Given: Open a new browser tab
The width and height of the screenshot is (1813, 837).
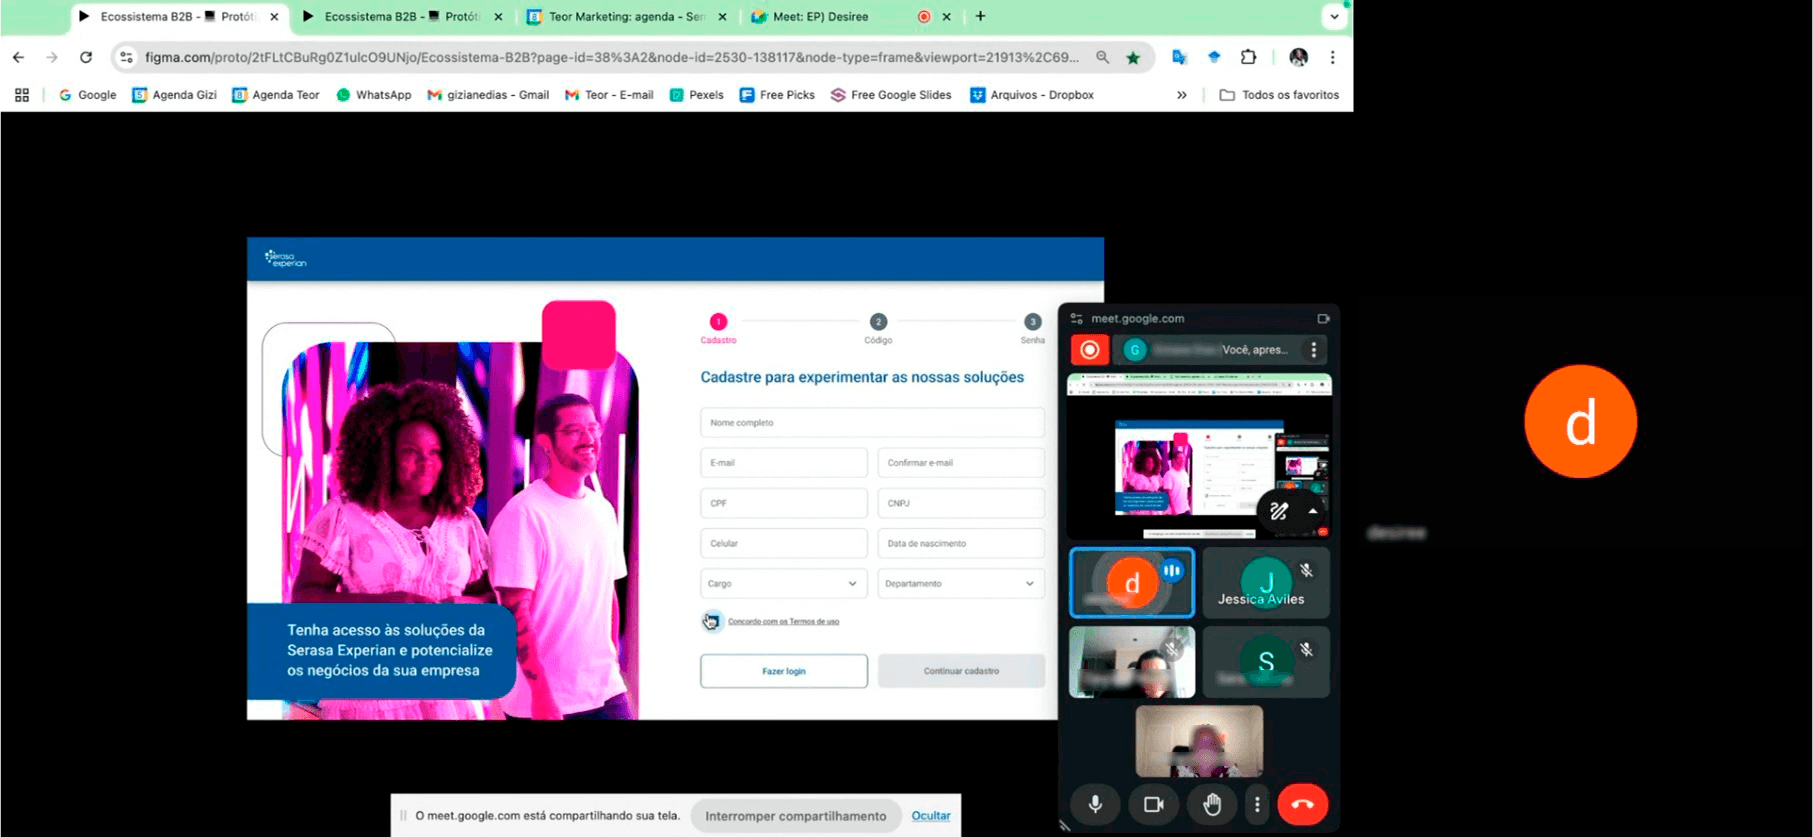Looking at the screenshot, I should (x=980, y=16).
